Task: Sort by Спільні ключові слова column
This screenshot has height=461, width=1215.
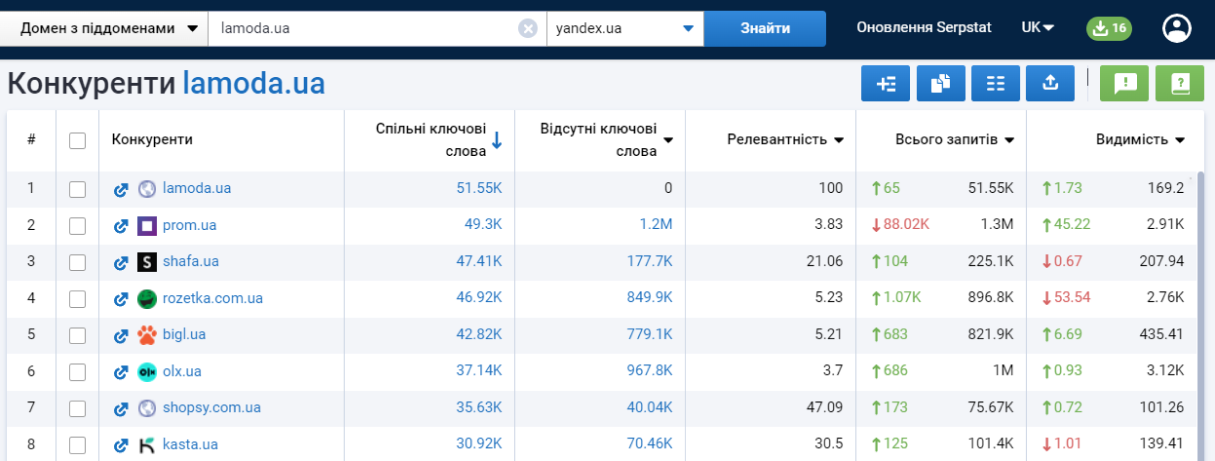Action: coord(439,140)
